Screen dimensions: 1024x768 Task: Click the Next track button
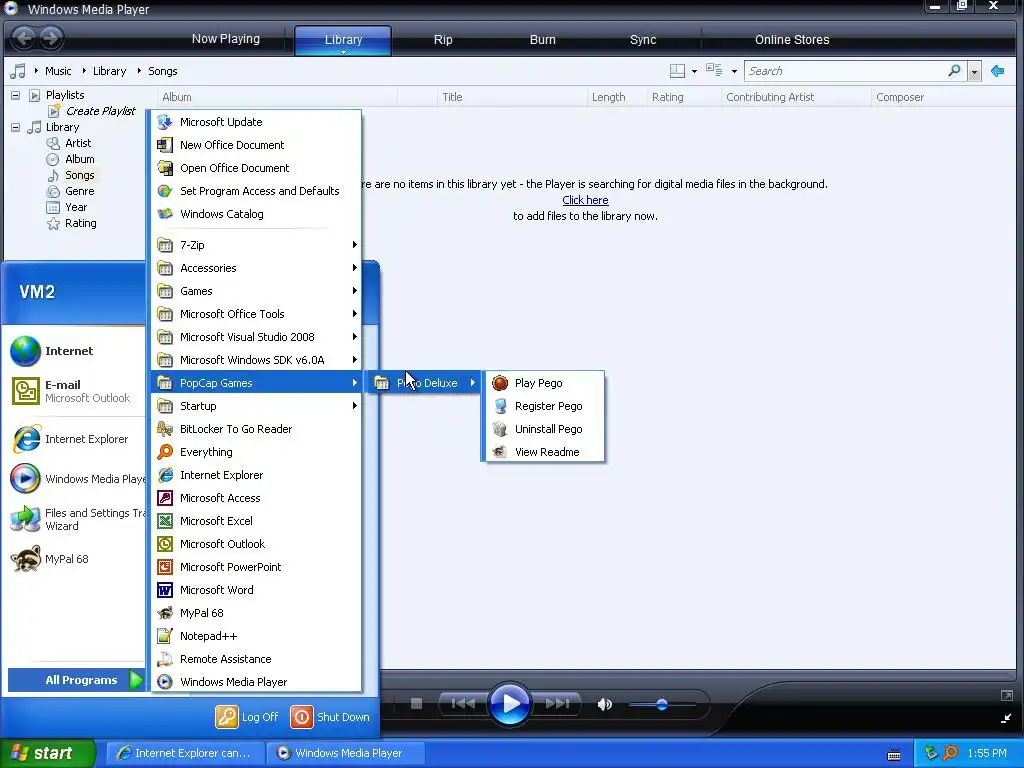(x=556, y=703)
